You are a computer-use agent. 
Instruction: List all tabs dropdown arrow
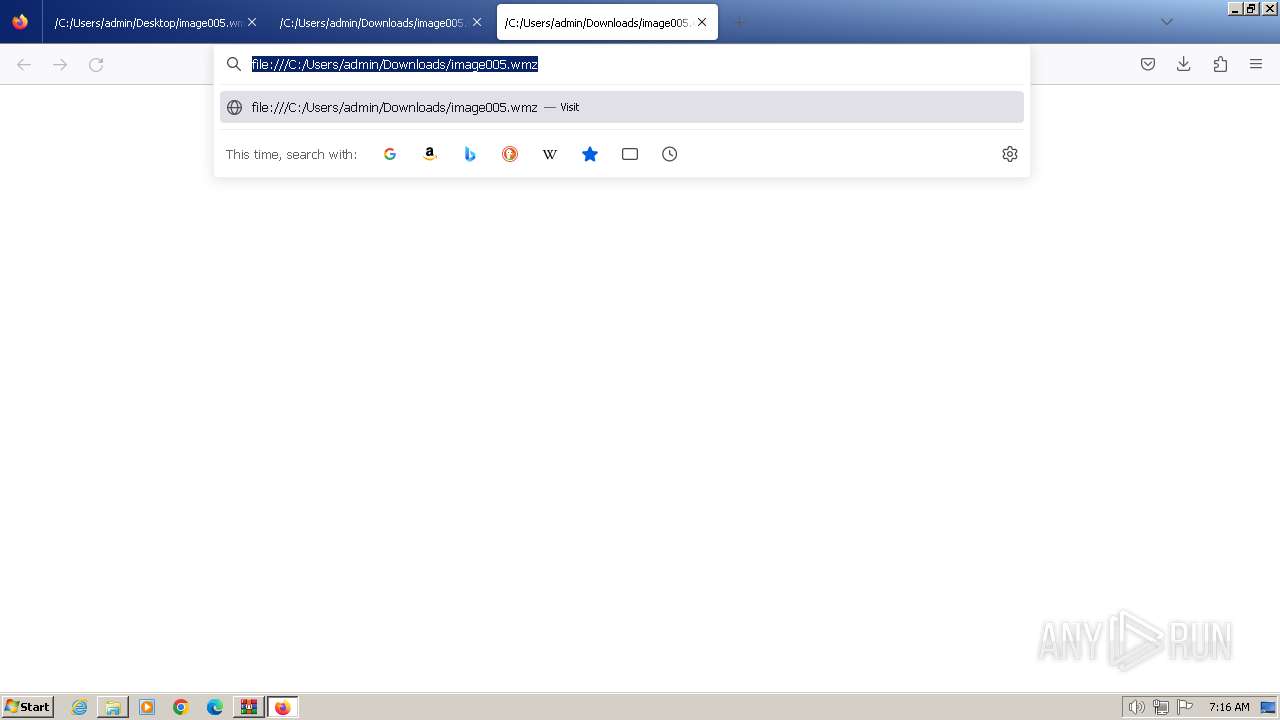[x=1166, y=22]
